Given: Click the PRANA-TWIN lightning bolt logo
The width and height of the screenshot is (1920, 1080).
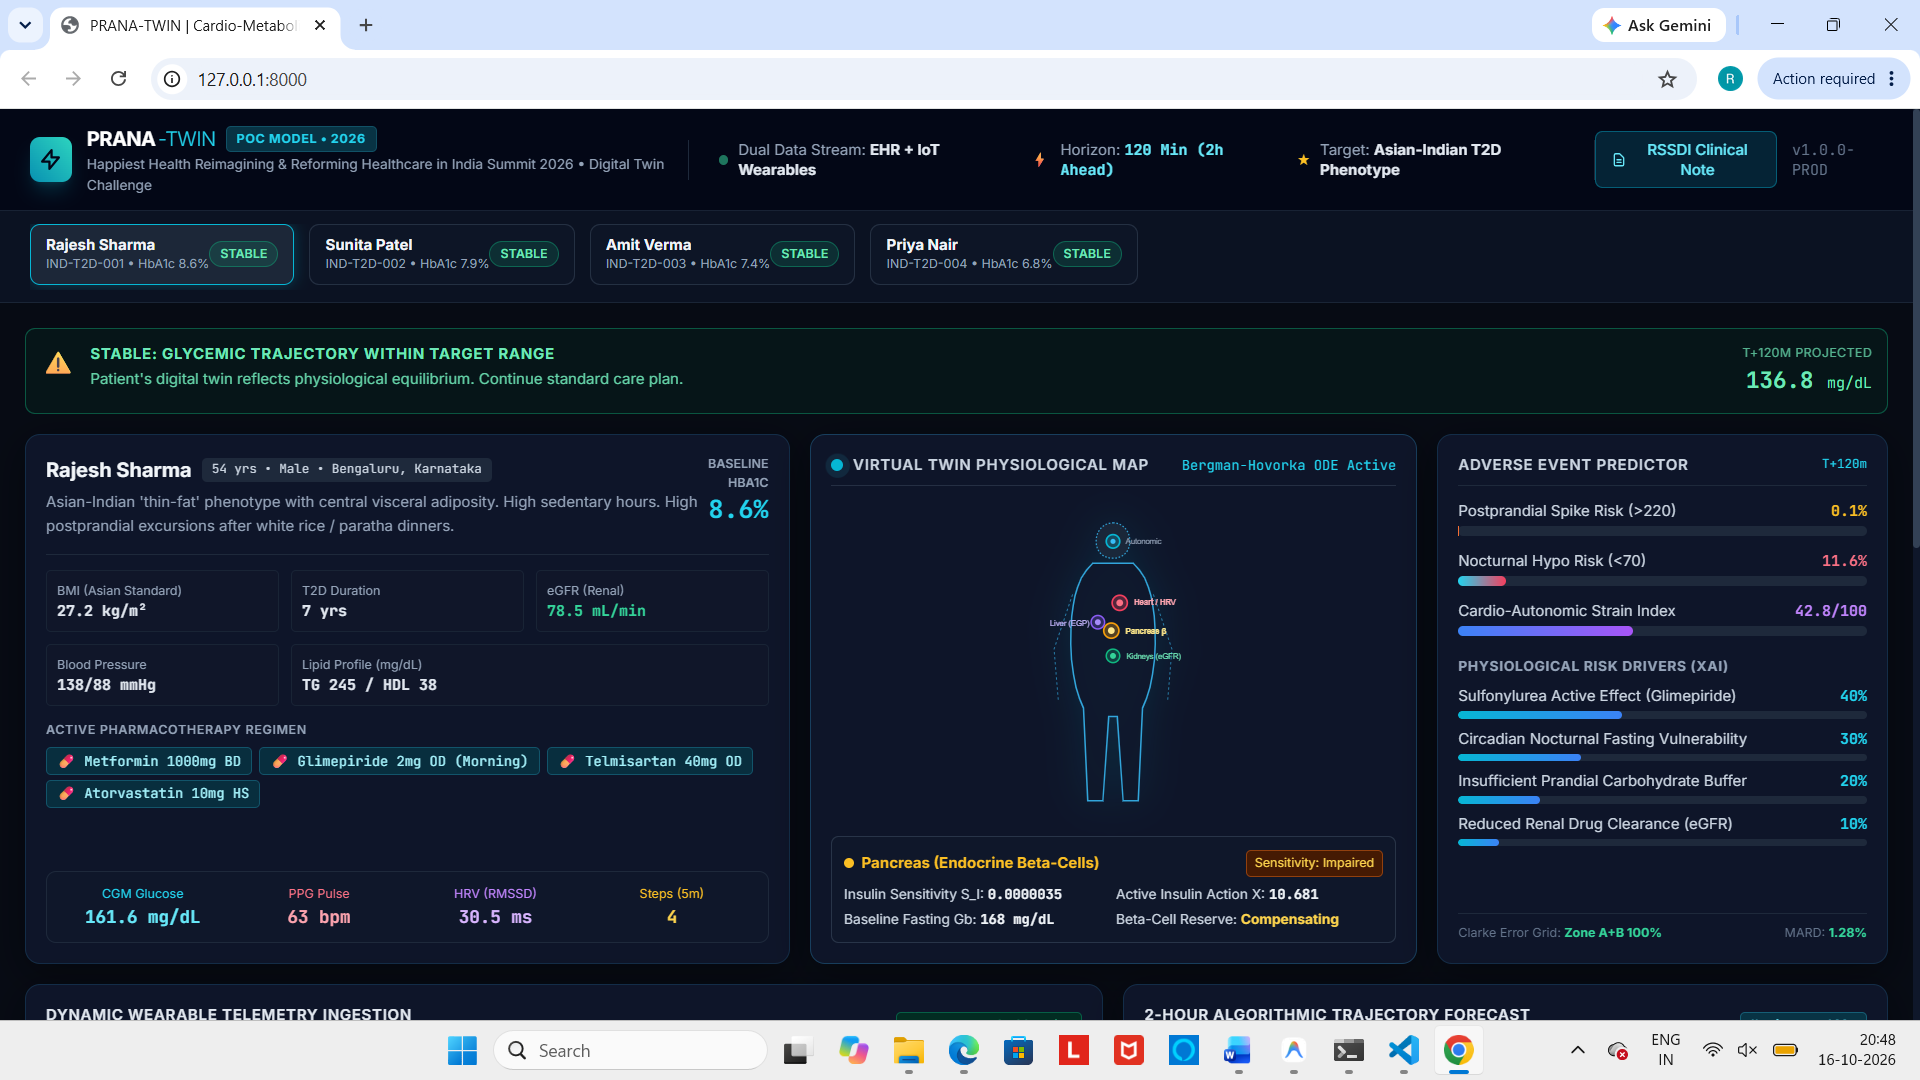Looking at the screenshot, I should point(51,159).
